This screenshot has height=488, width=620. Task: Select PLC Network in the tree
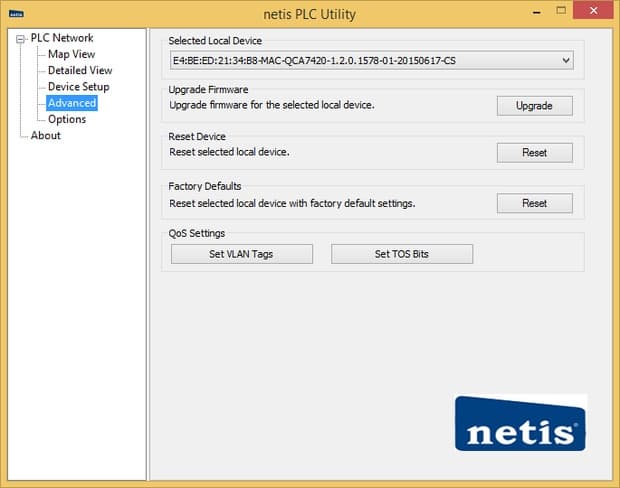(x=62, y=38)
